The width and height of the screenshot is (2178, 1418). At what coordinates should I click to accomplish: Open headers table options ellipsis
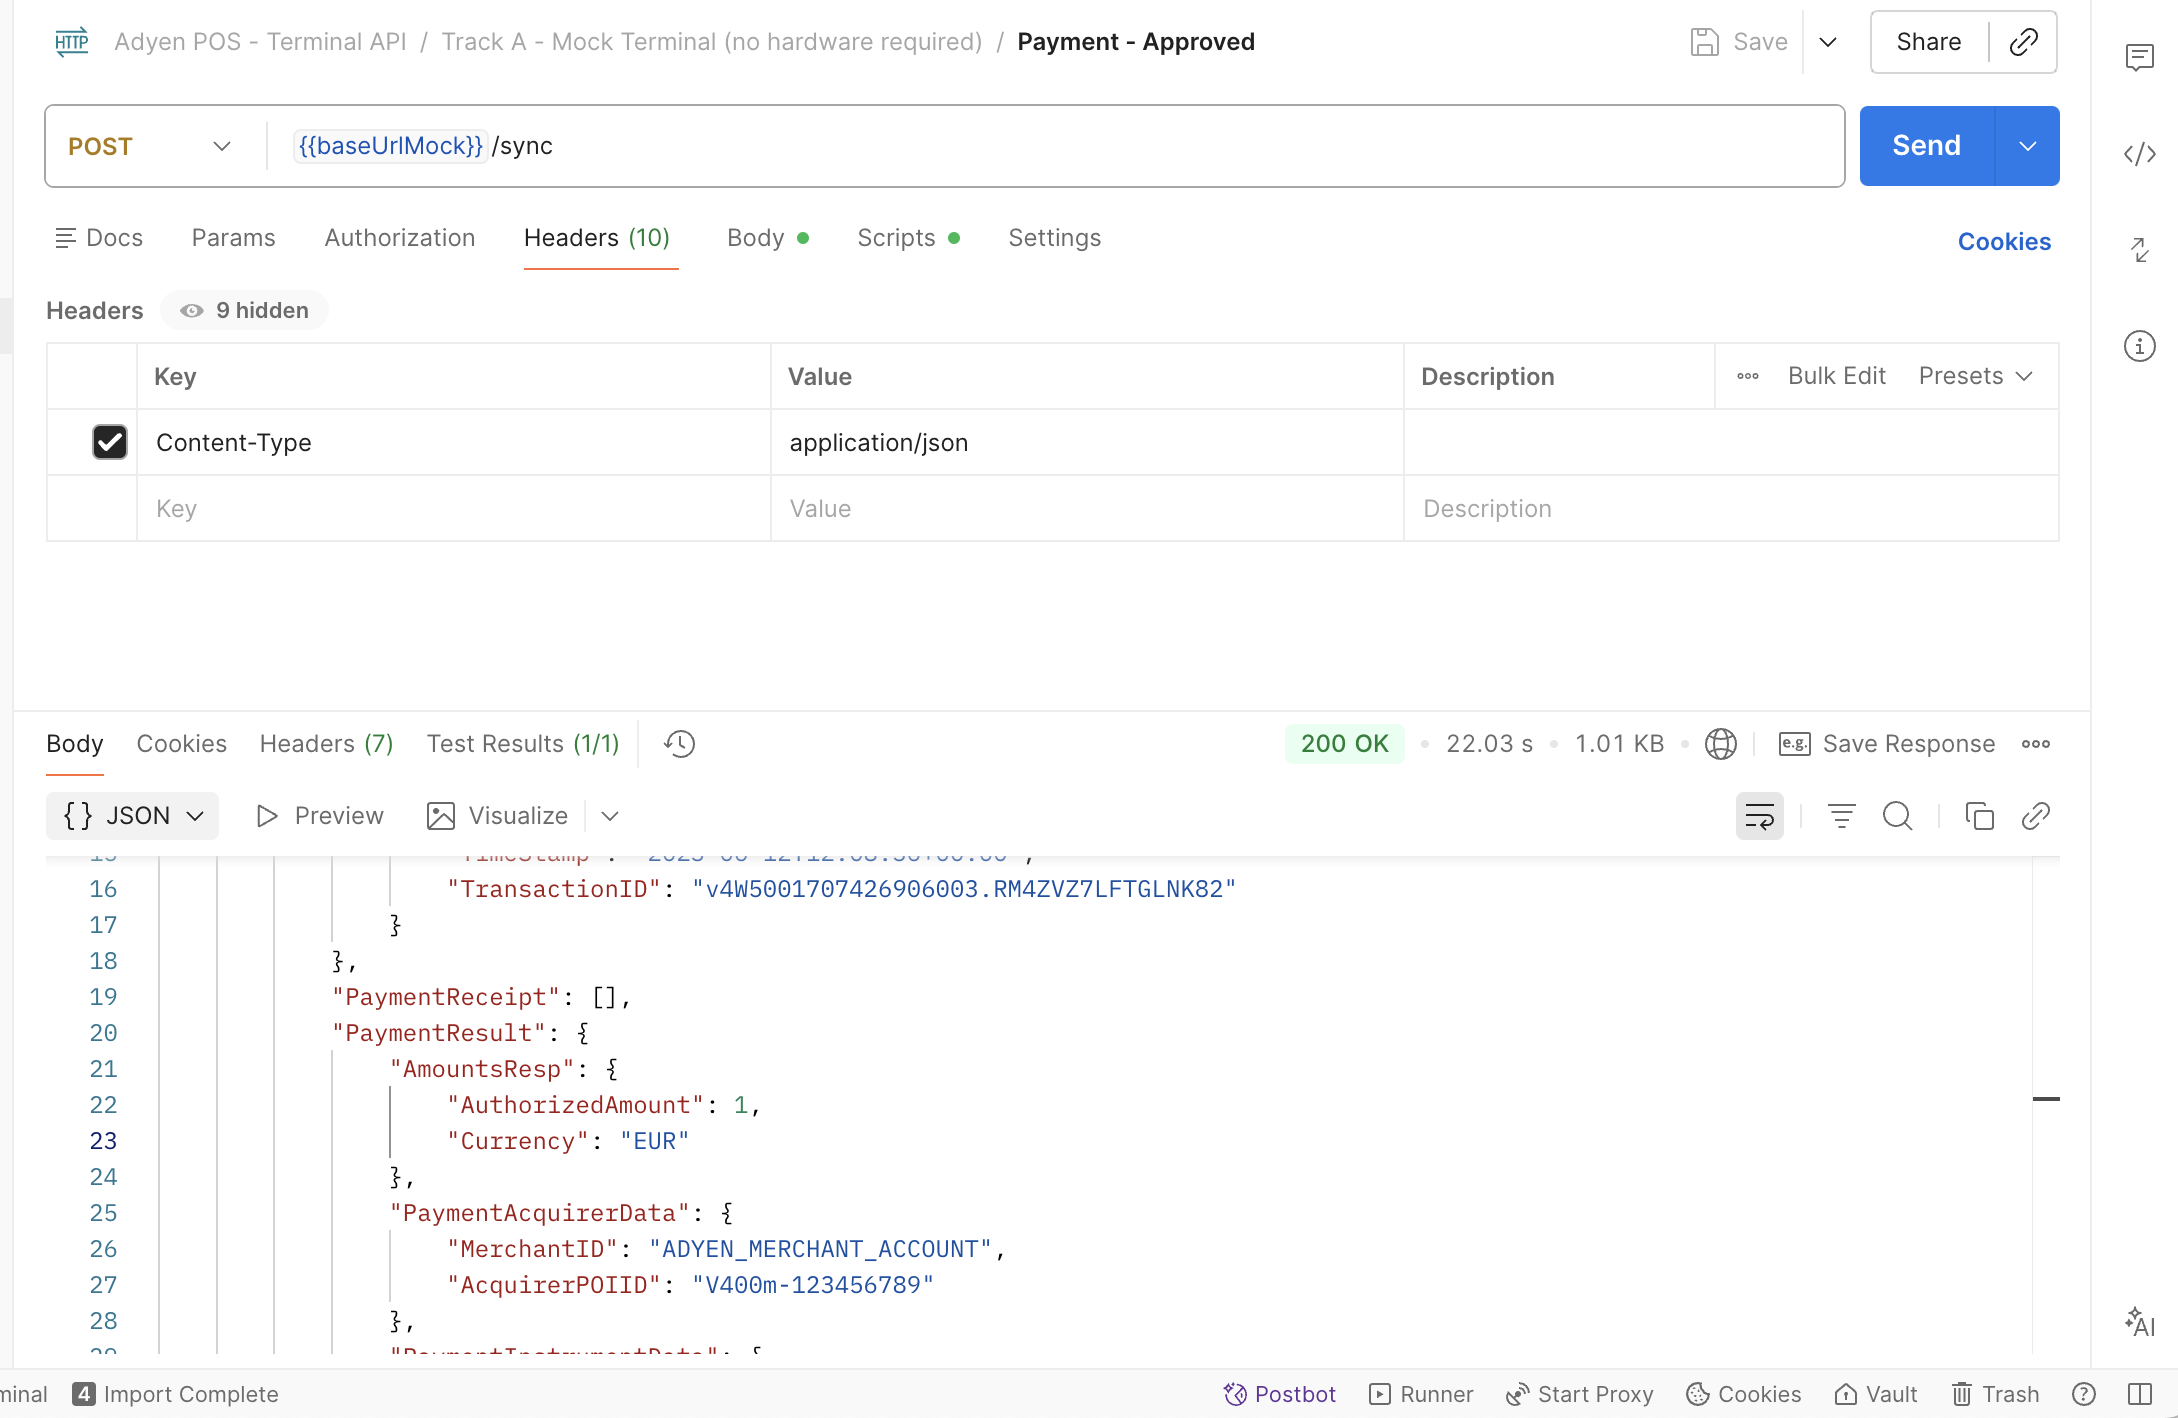point(1748,376)
